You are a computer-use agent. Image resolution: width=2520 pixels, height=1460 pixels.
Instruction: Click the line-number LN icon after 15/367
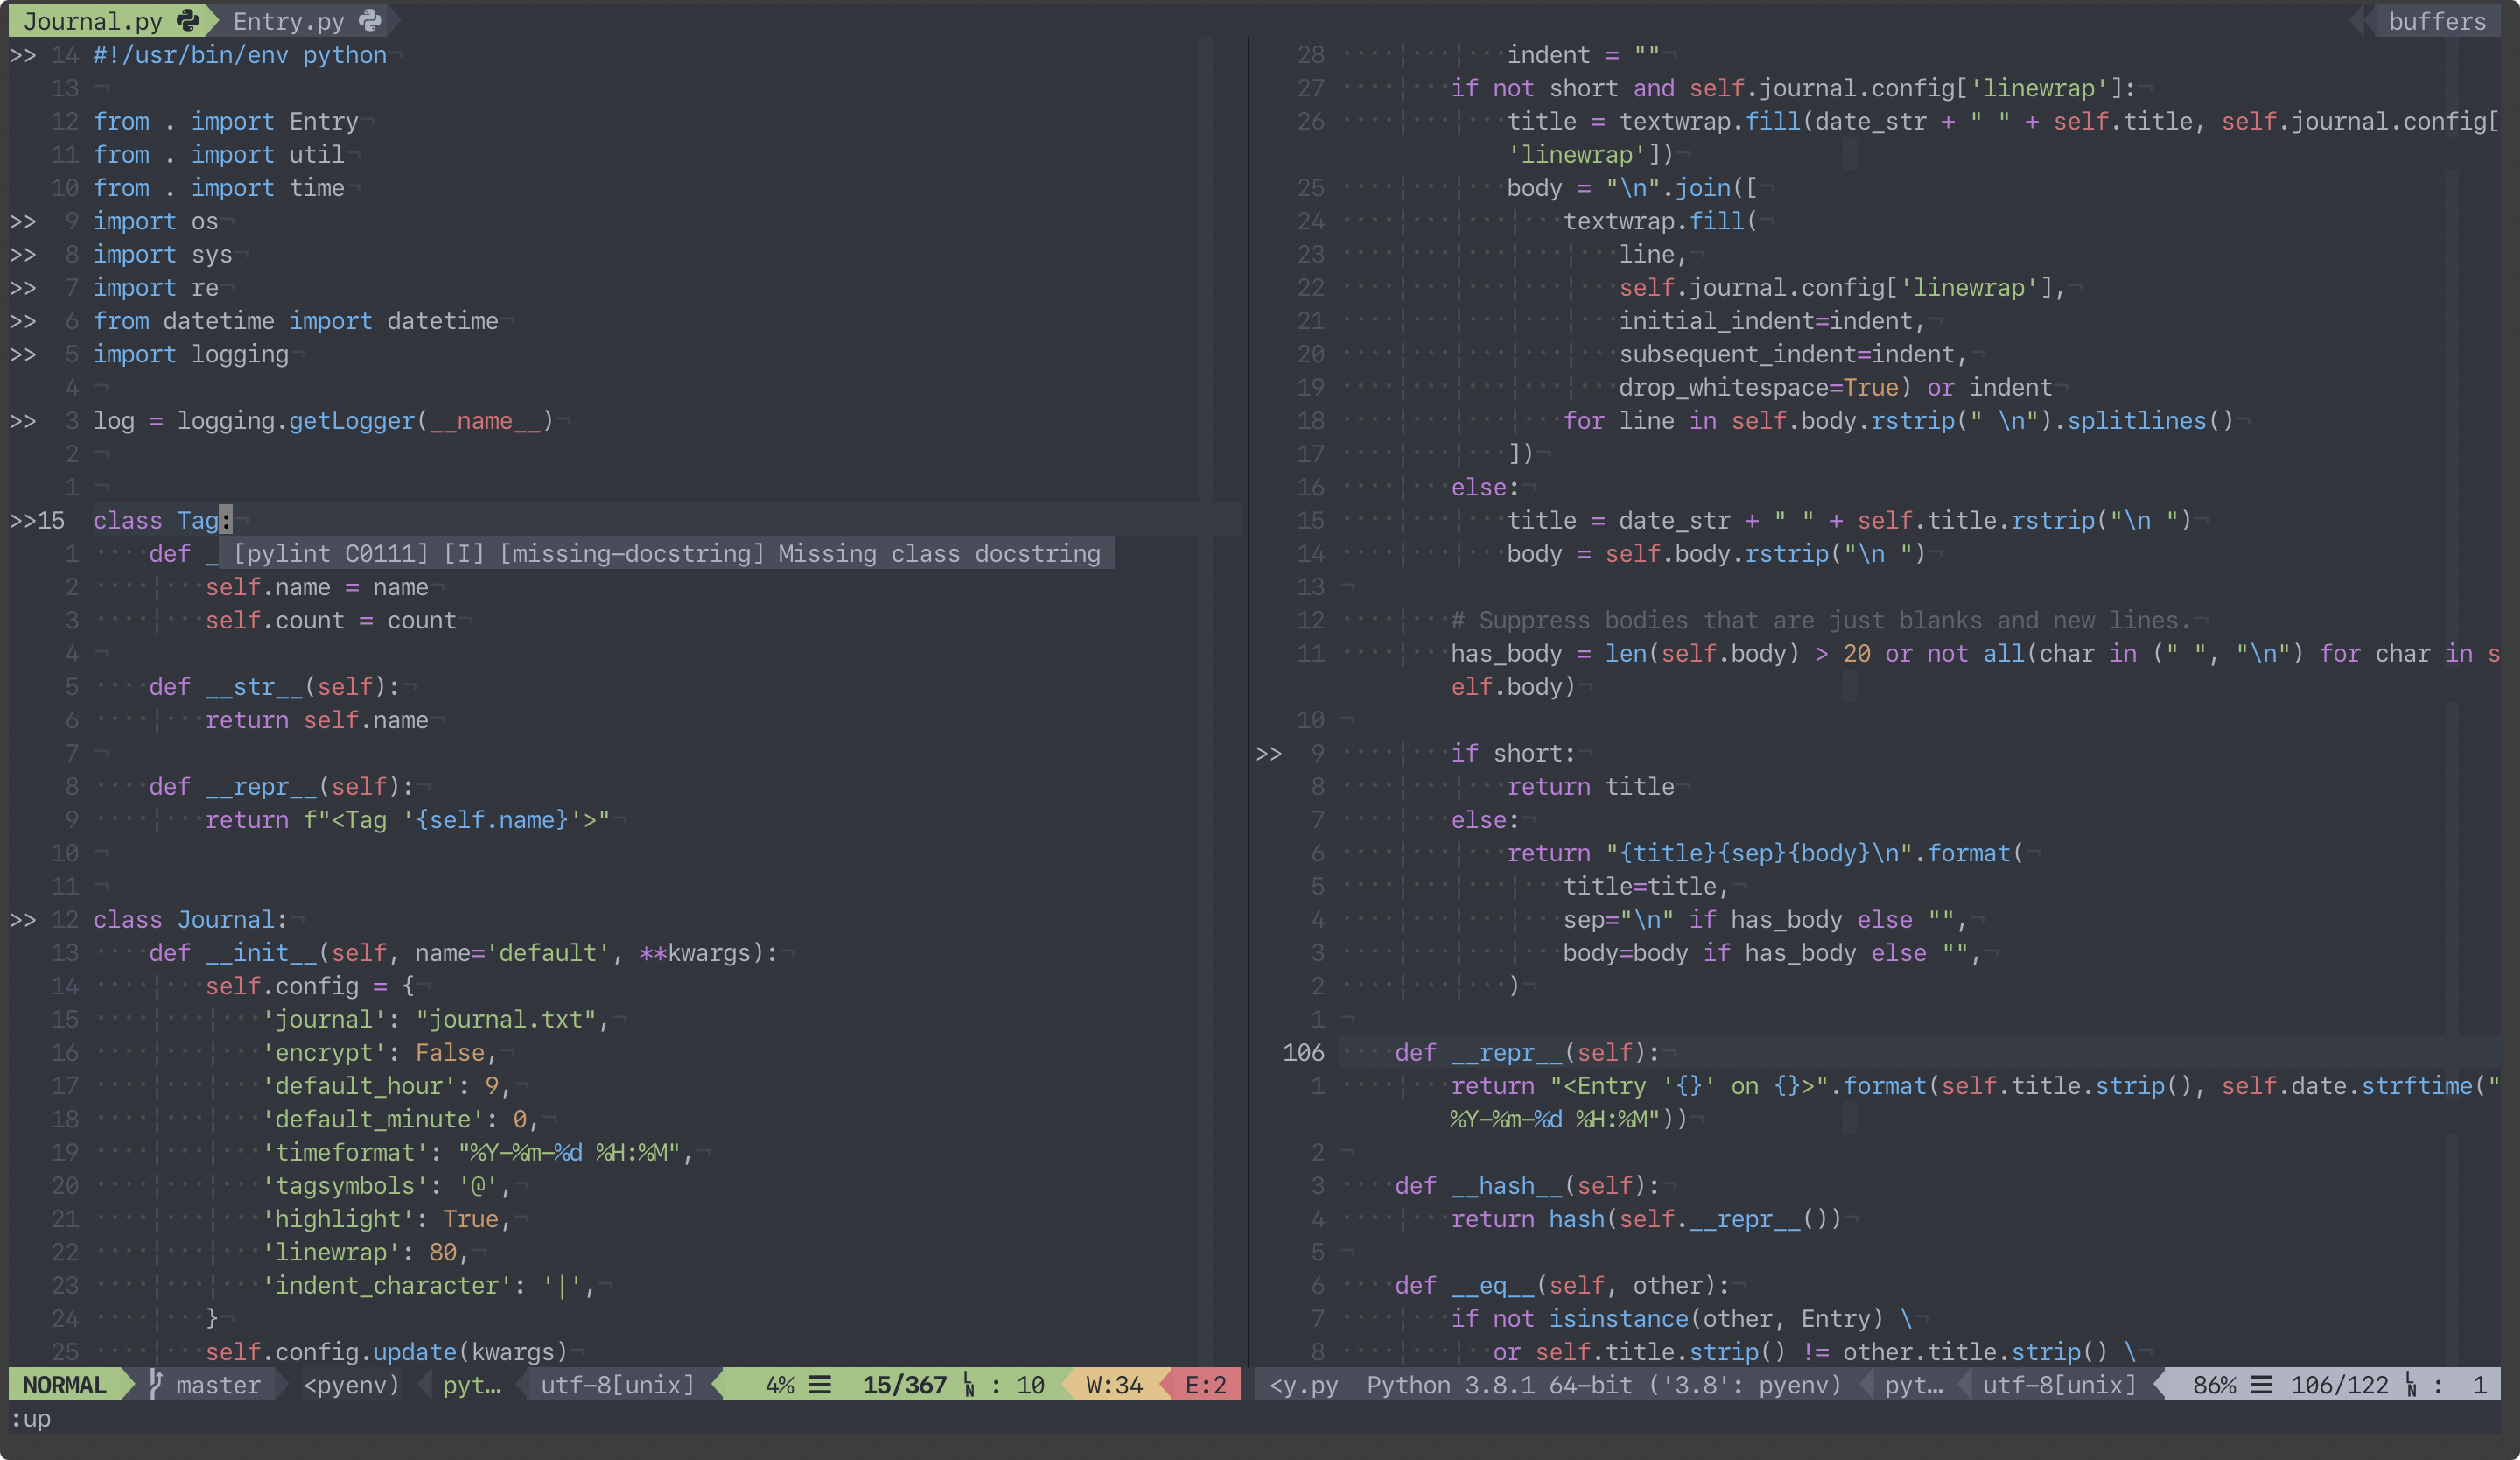[x=968, y=1385]
